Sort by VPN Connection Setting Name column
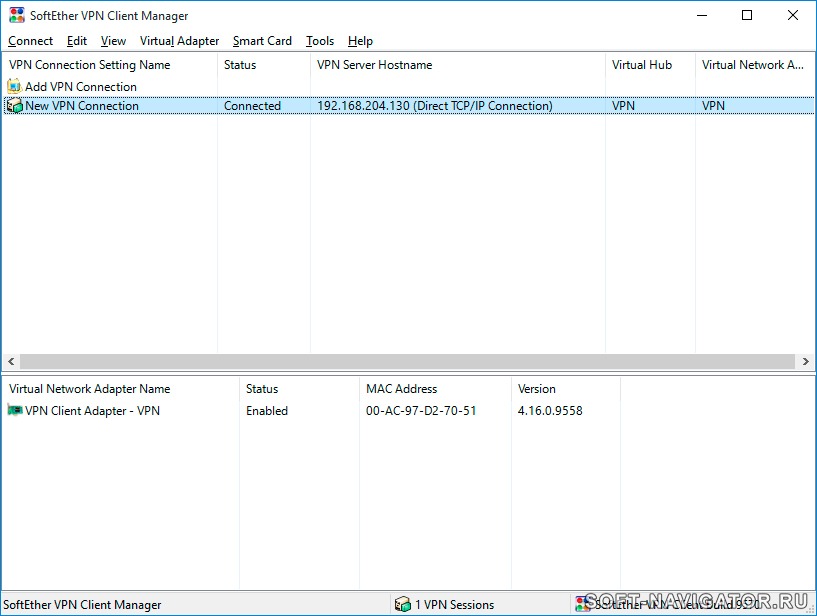The image size is (817, 616). coord(110,65)
